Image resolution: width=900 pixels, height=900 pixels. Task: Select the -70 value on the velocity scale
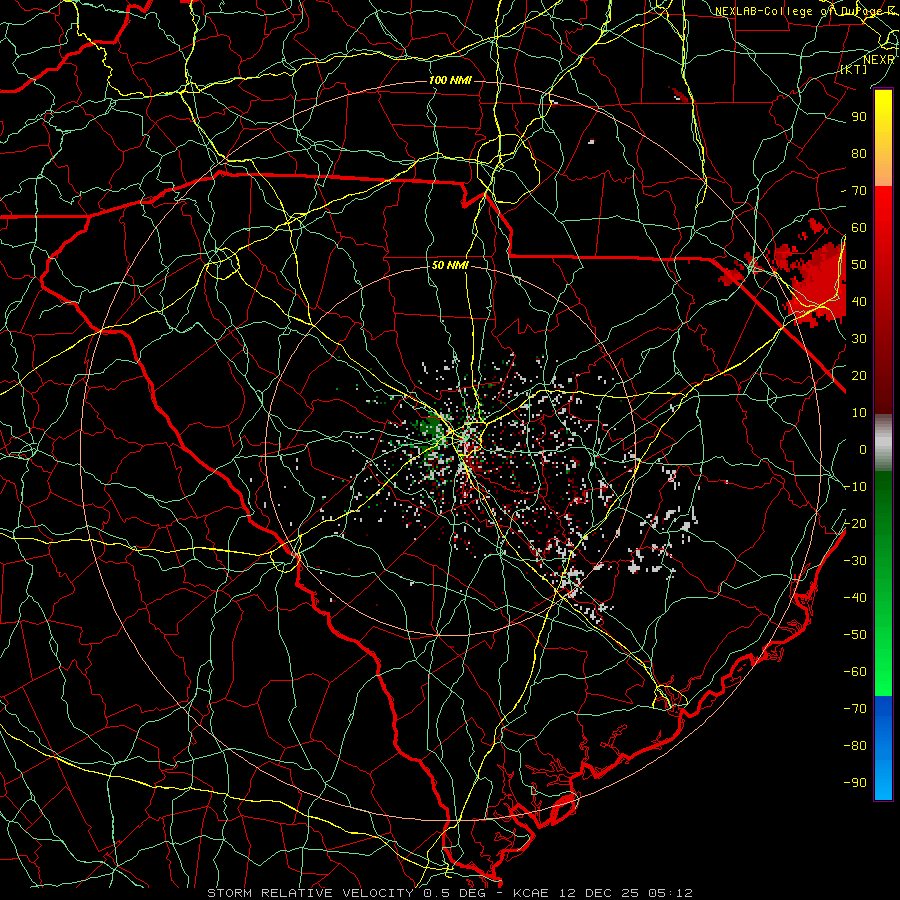click(855, 709)
